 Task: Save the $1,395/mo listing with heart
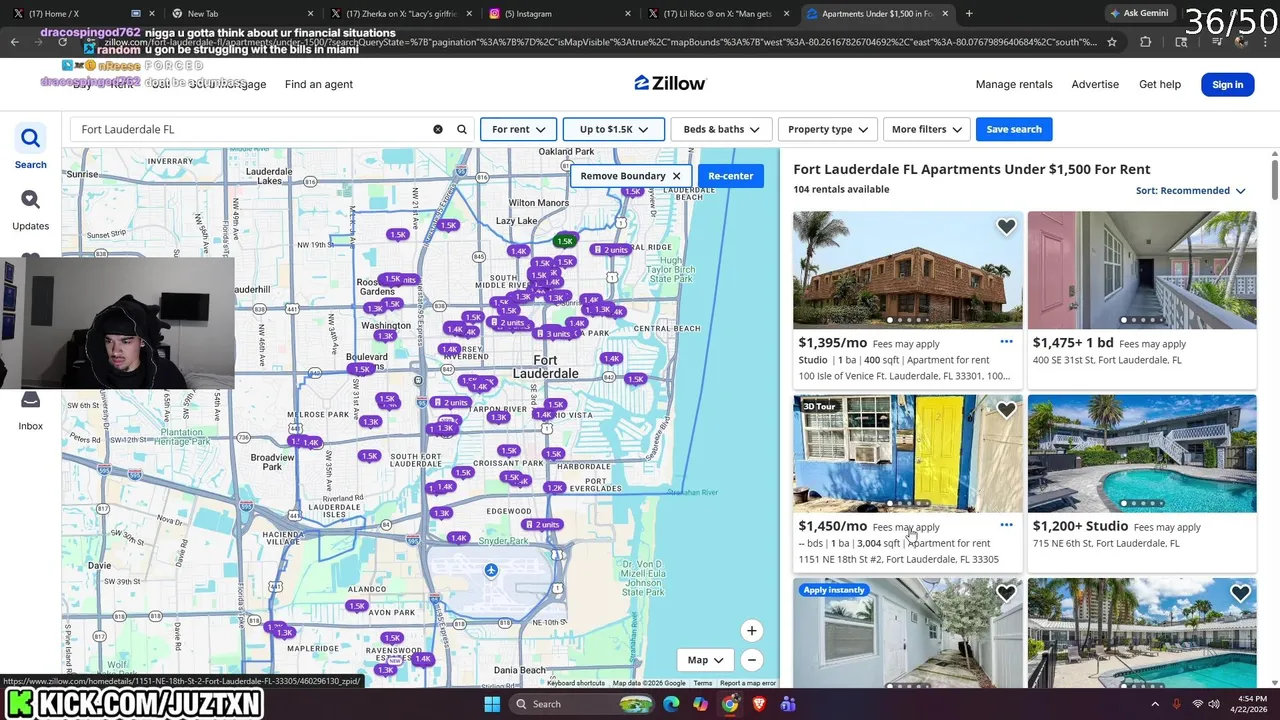1006,227
